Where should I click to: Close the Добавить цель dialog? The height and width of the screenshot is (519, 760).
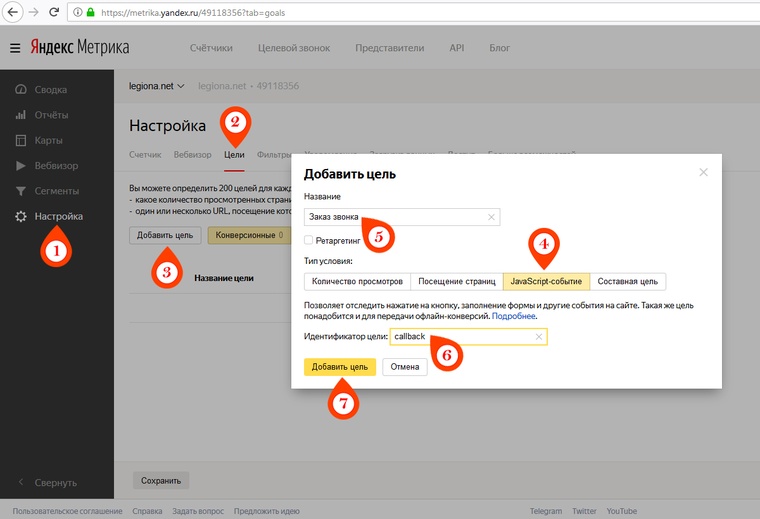click(703, 172)
